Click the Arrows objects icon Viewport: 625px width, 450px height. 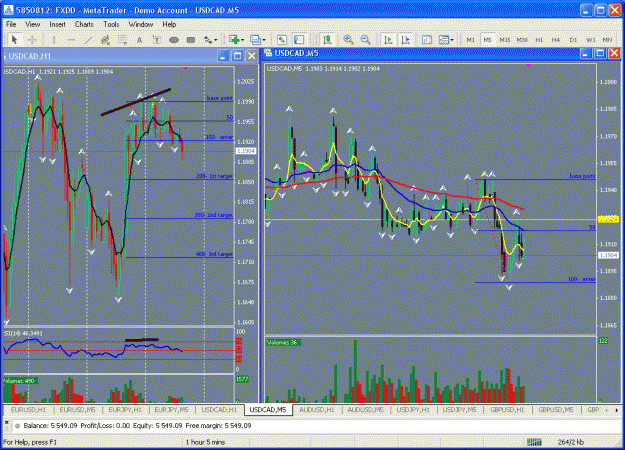coord(208,40)
